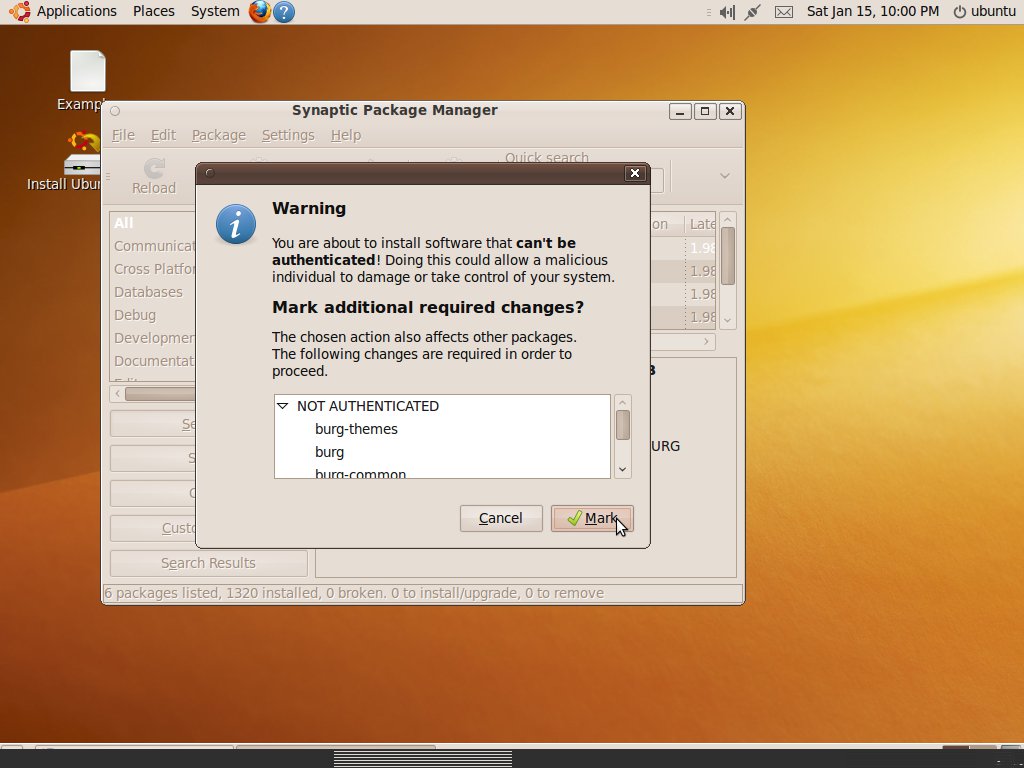Image resolution: width=1024 pixels, height=768 pixels.
Task: Click the network connection icon in panel
Action: (x=752, y=12)
